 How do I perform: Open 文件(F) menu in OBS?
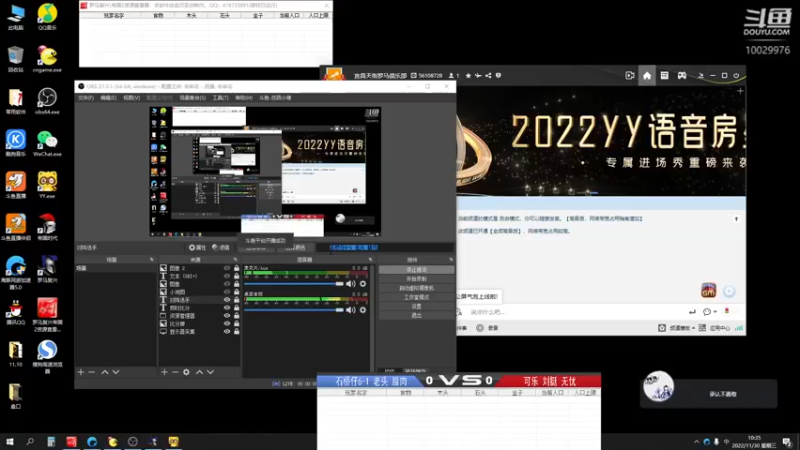pyautogui.click(x=86, y=97)
